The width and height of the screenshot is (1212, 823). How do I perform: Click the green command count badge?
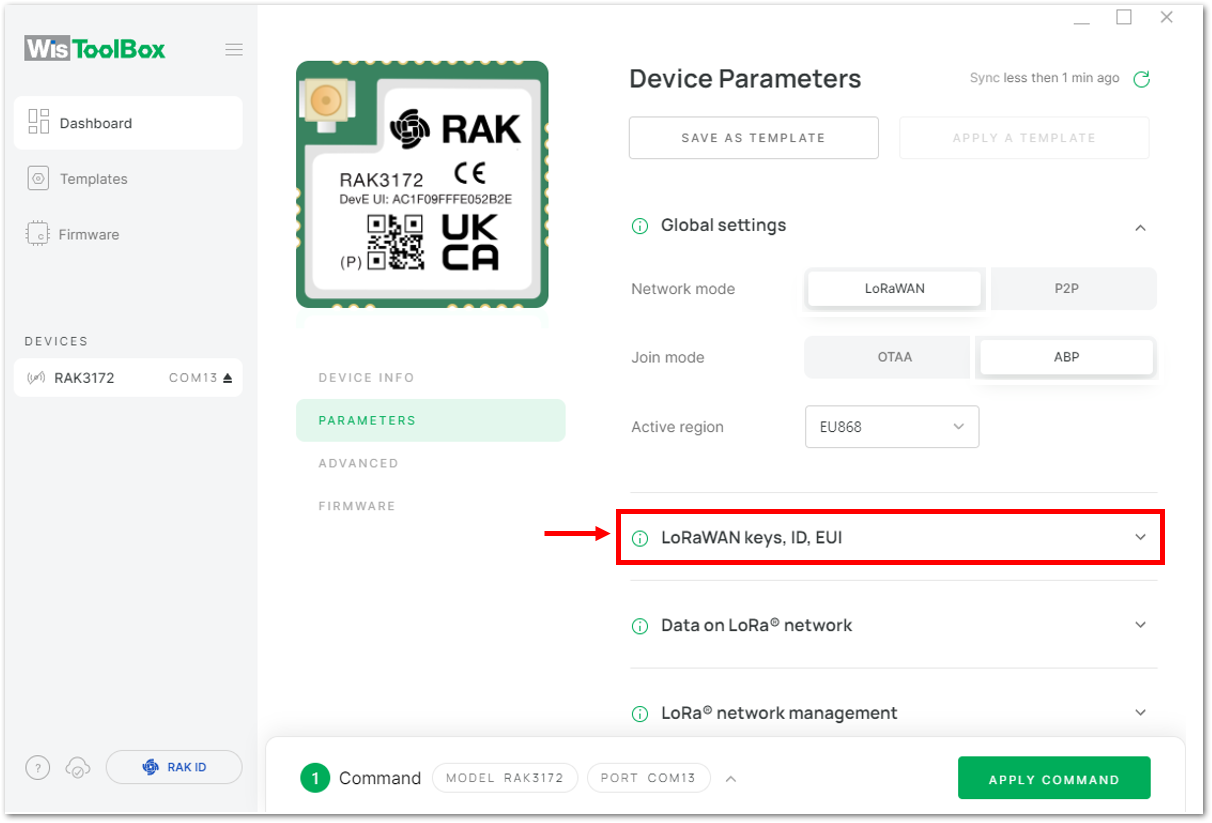coord(315,778)
